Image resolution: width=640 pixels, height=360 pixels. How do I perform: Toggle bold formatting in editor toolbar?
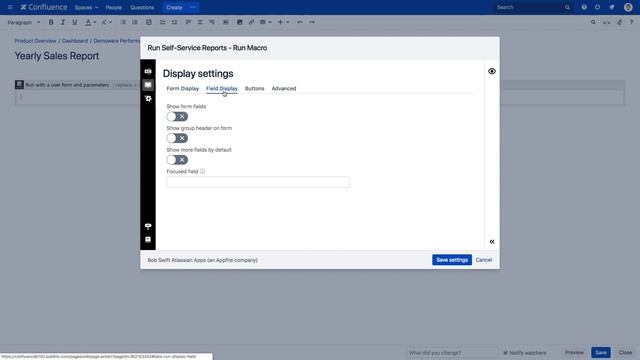(x=51, y=22)
